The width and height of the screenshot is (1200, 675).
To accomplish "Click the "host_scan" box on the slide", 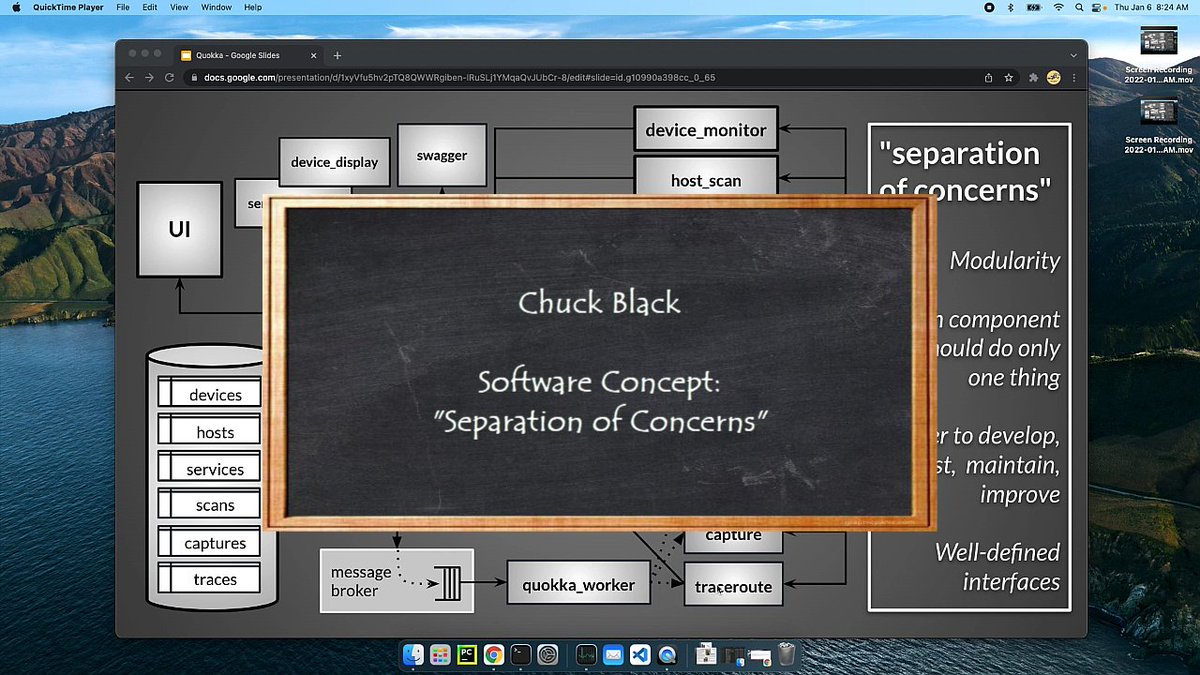I will point(706,176).
